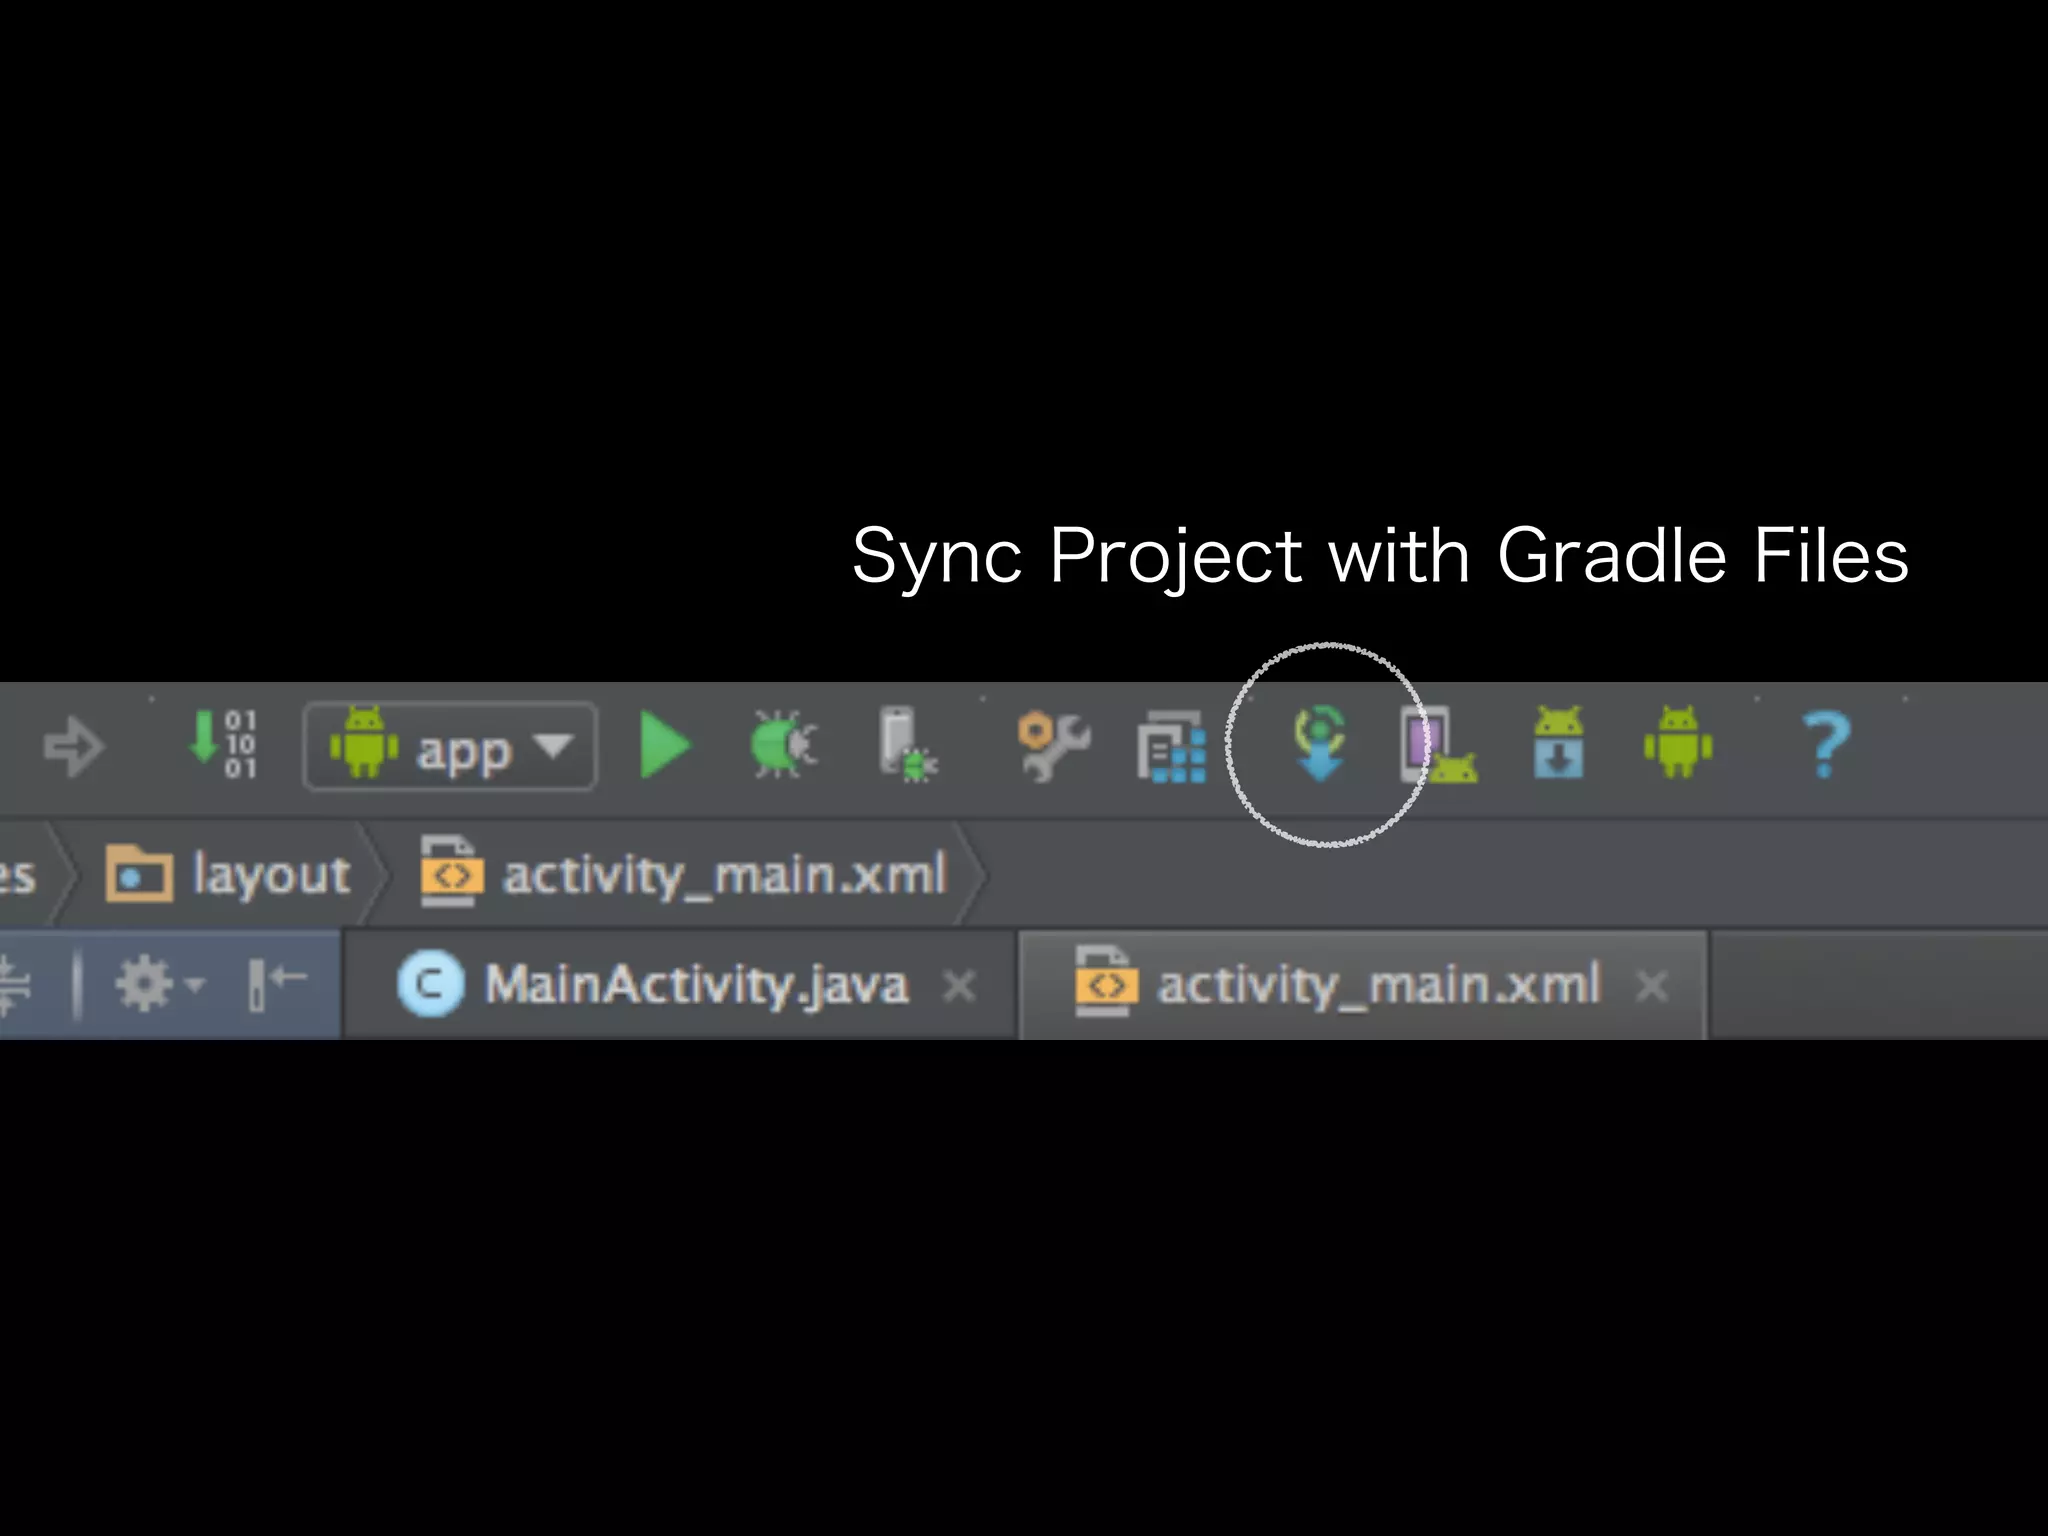This screenshot has height=1536, width=2048.
Task: Click the scroll from source icon
Action: [15, 985]
